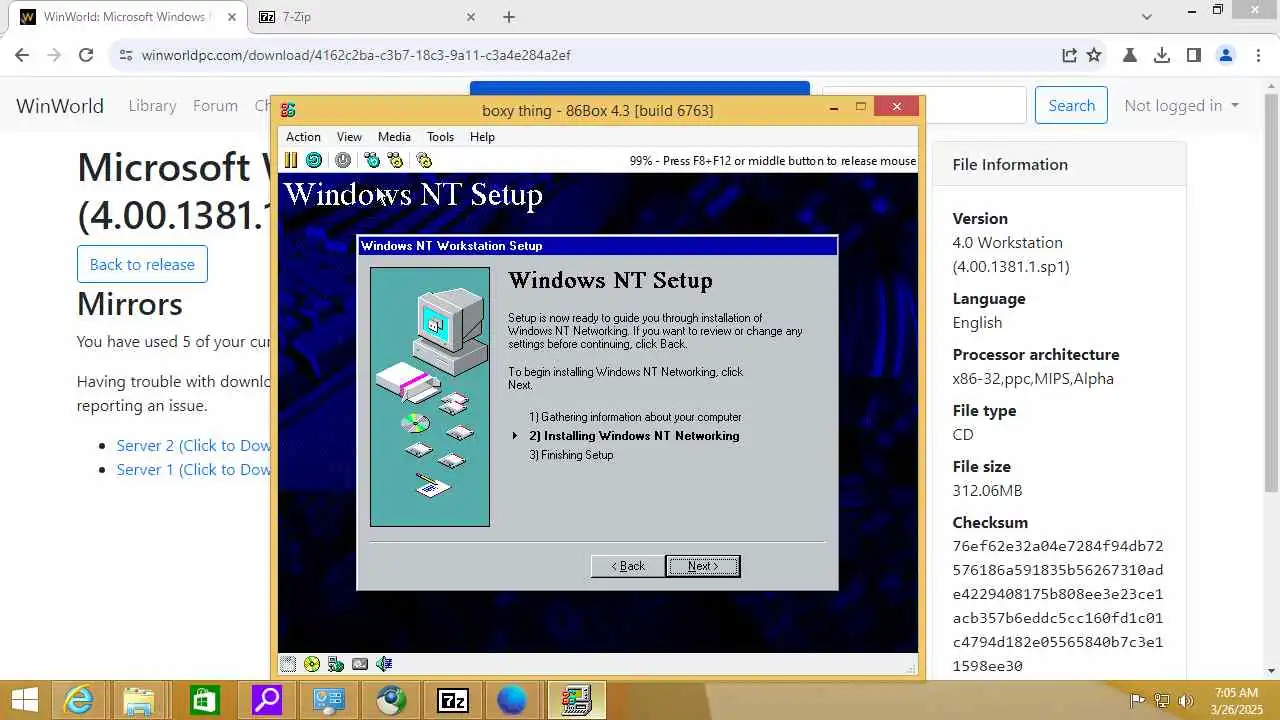
Task: Open 7-Zip from the taskbar
Action: coord(453,700)
